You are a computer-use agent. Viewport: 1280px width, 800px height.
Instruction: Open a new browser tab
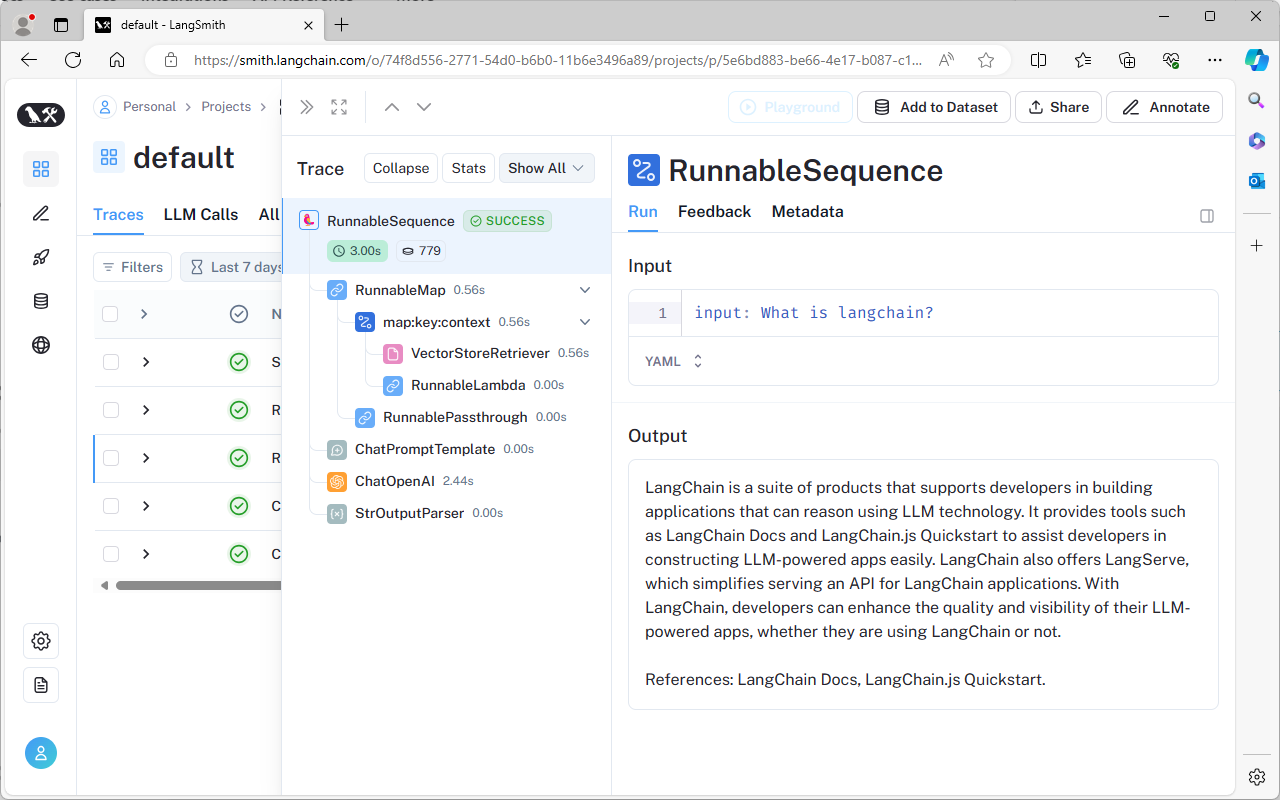pyautogui.click(x=342, y=25)
